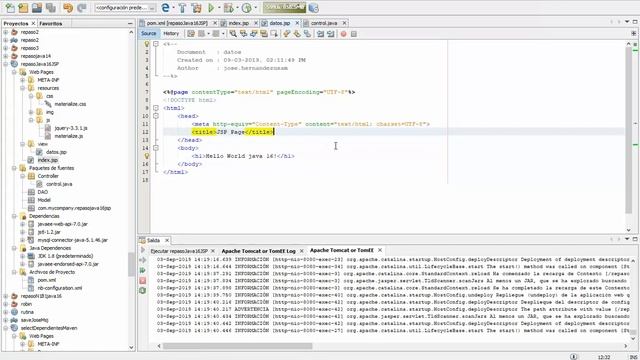Click the Toggle Highlight Search icon
The image size is (640, 360).
point(264,34)
